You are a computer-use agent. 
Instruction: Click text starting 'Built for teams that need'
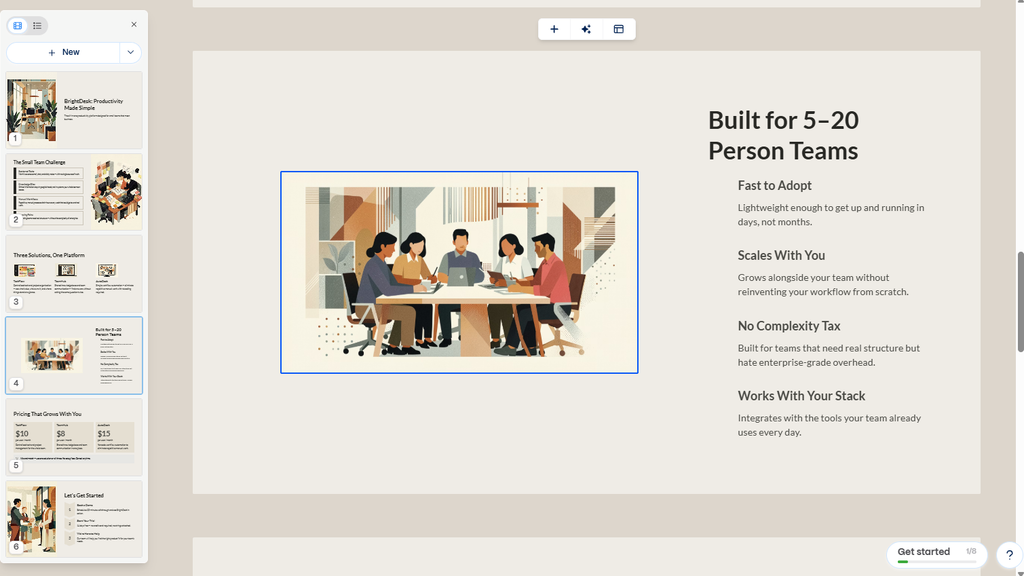click(x=829, y=355)
